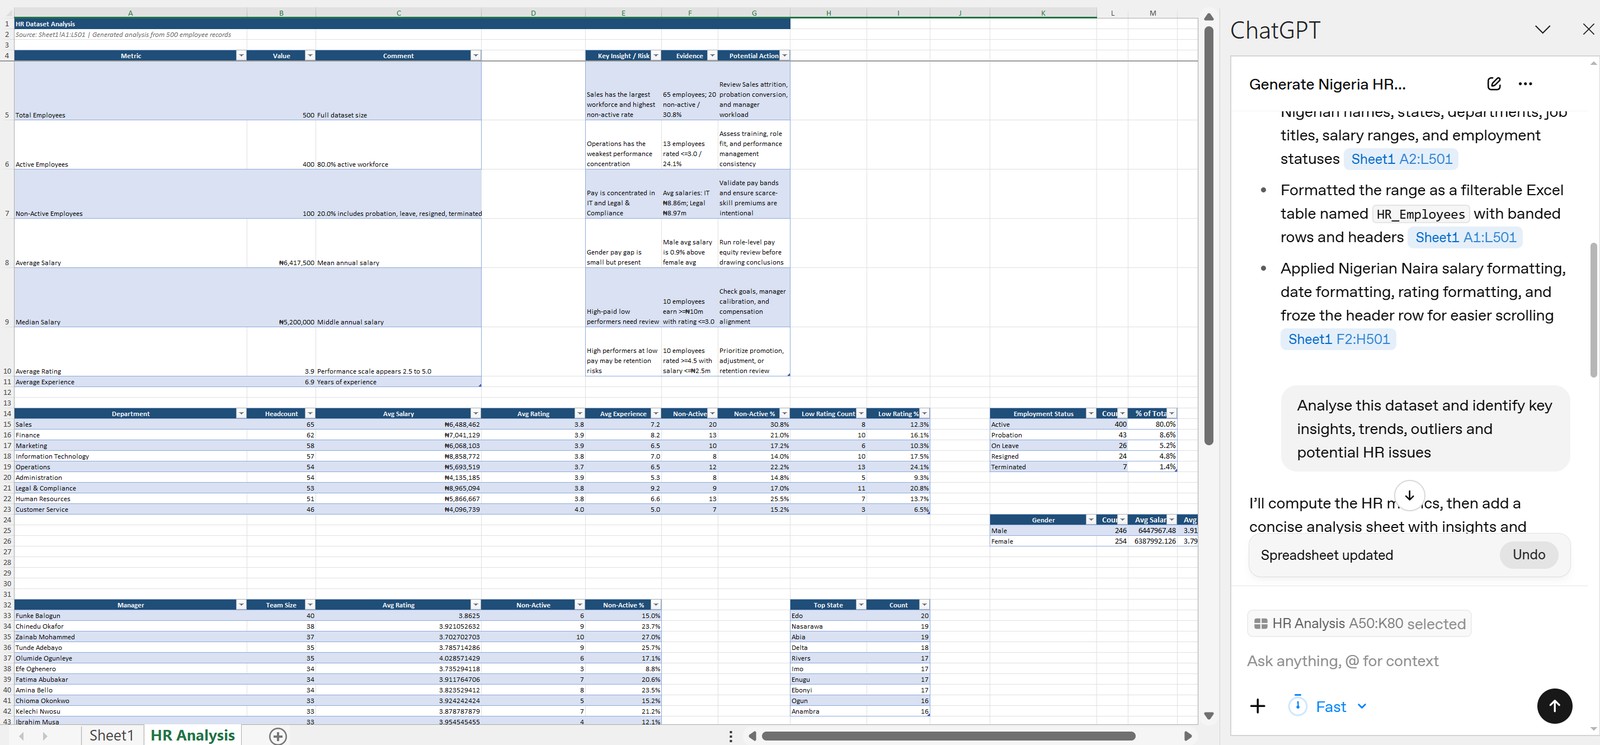The width and height of the screenshot is (1600, 745).
Task: Add a new sheet with the plus icon
Action: pyautogui.click(x=278, y=736)
